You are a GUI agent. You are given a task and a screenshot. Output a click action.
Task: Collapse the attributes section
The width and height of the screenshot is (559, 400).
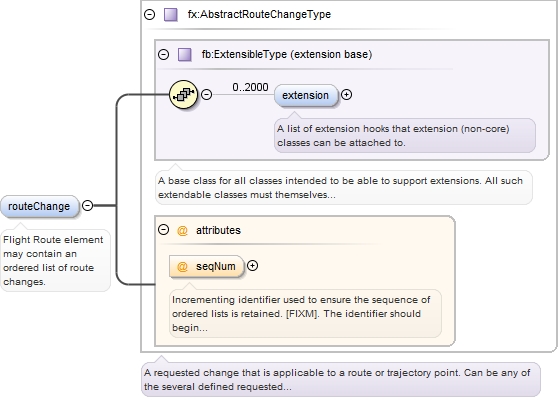pyautogui.click(x=164, y=230)
